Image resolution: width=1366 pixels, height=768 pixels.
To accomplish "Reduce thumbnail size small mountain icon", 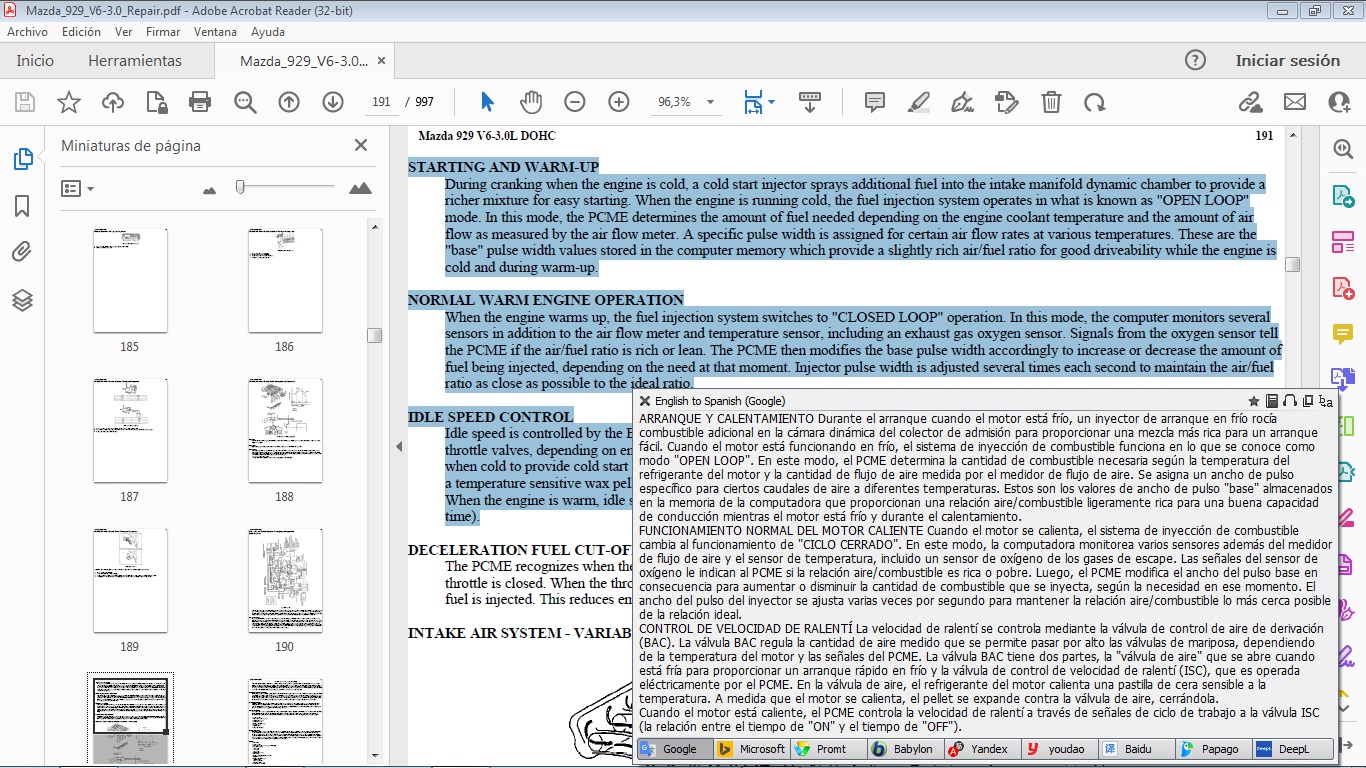I will pos(209,189).
